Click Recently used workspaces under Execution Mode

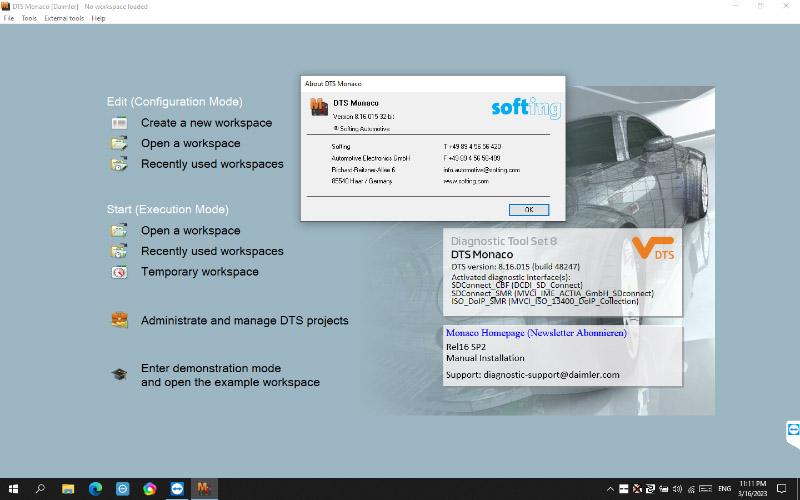(212, 251)
